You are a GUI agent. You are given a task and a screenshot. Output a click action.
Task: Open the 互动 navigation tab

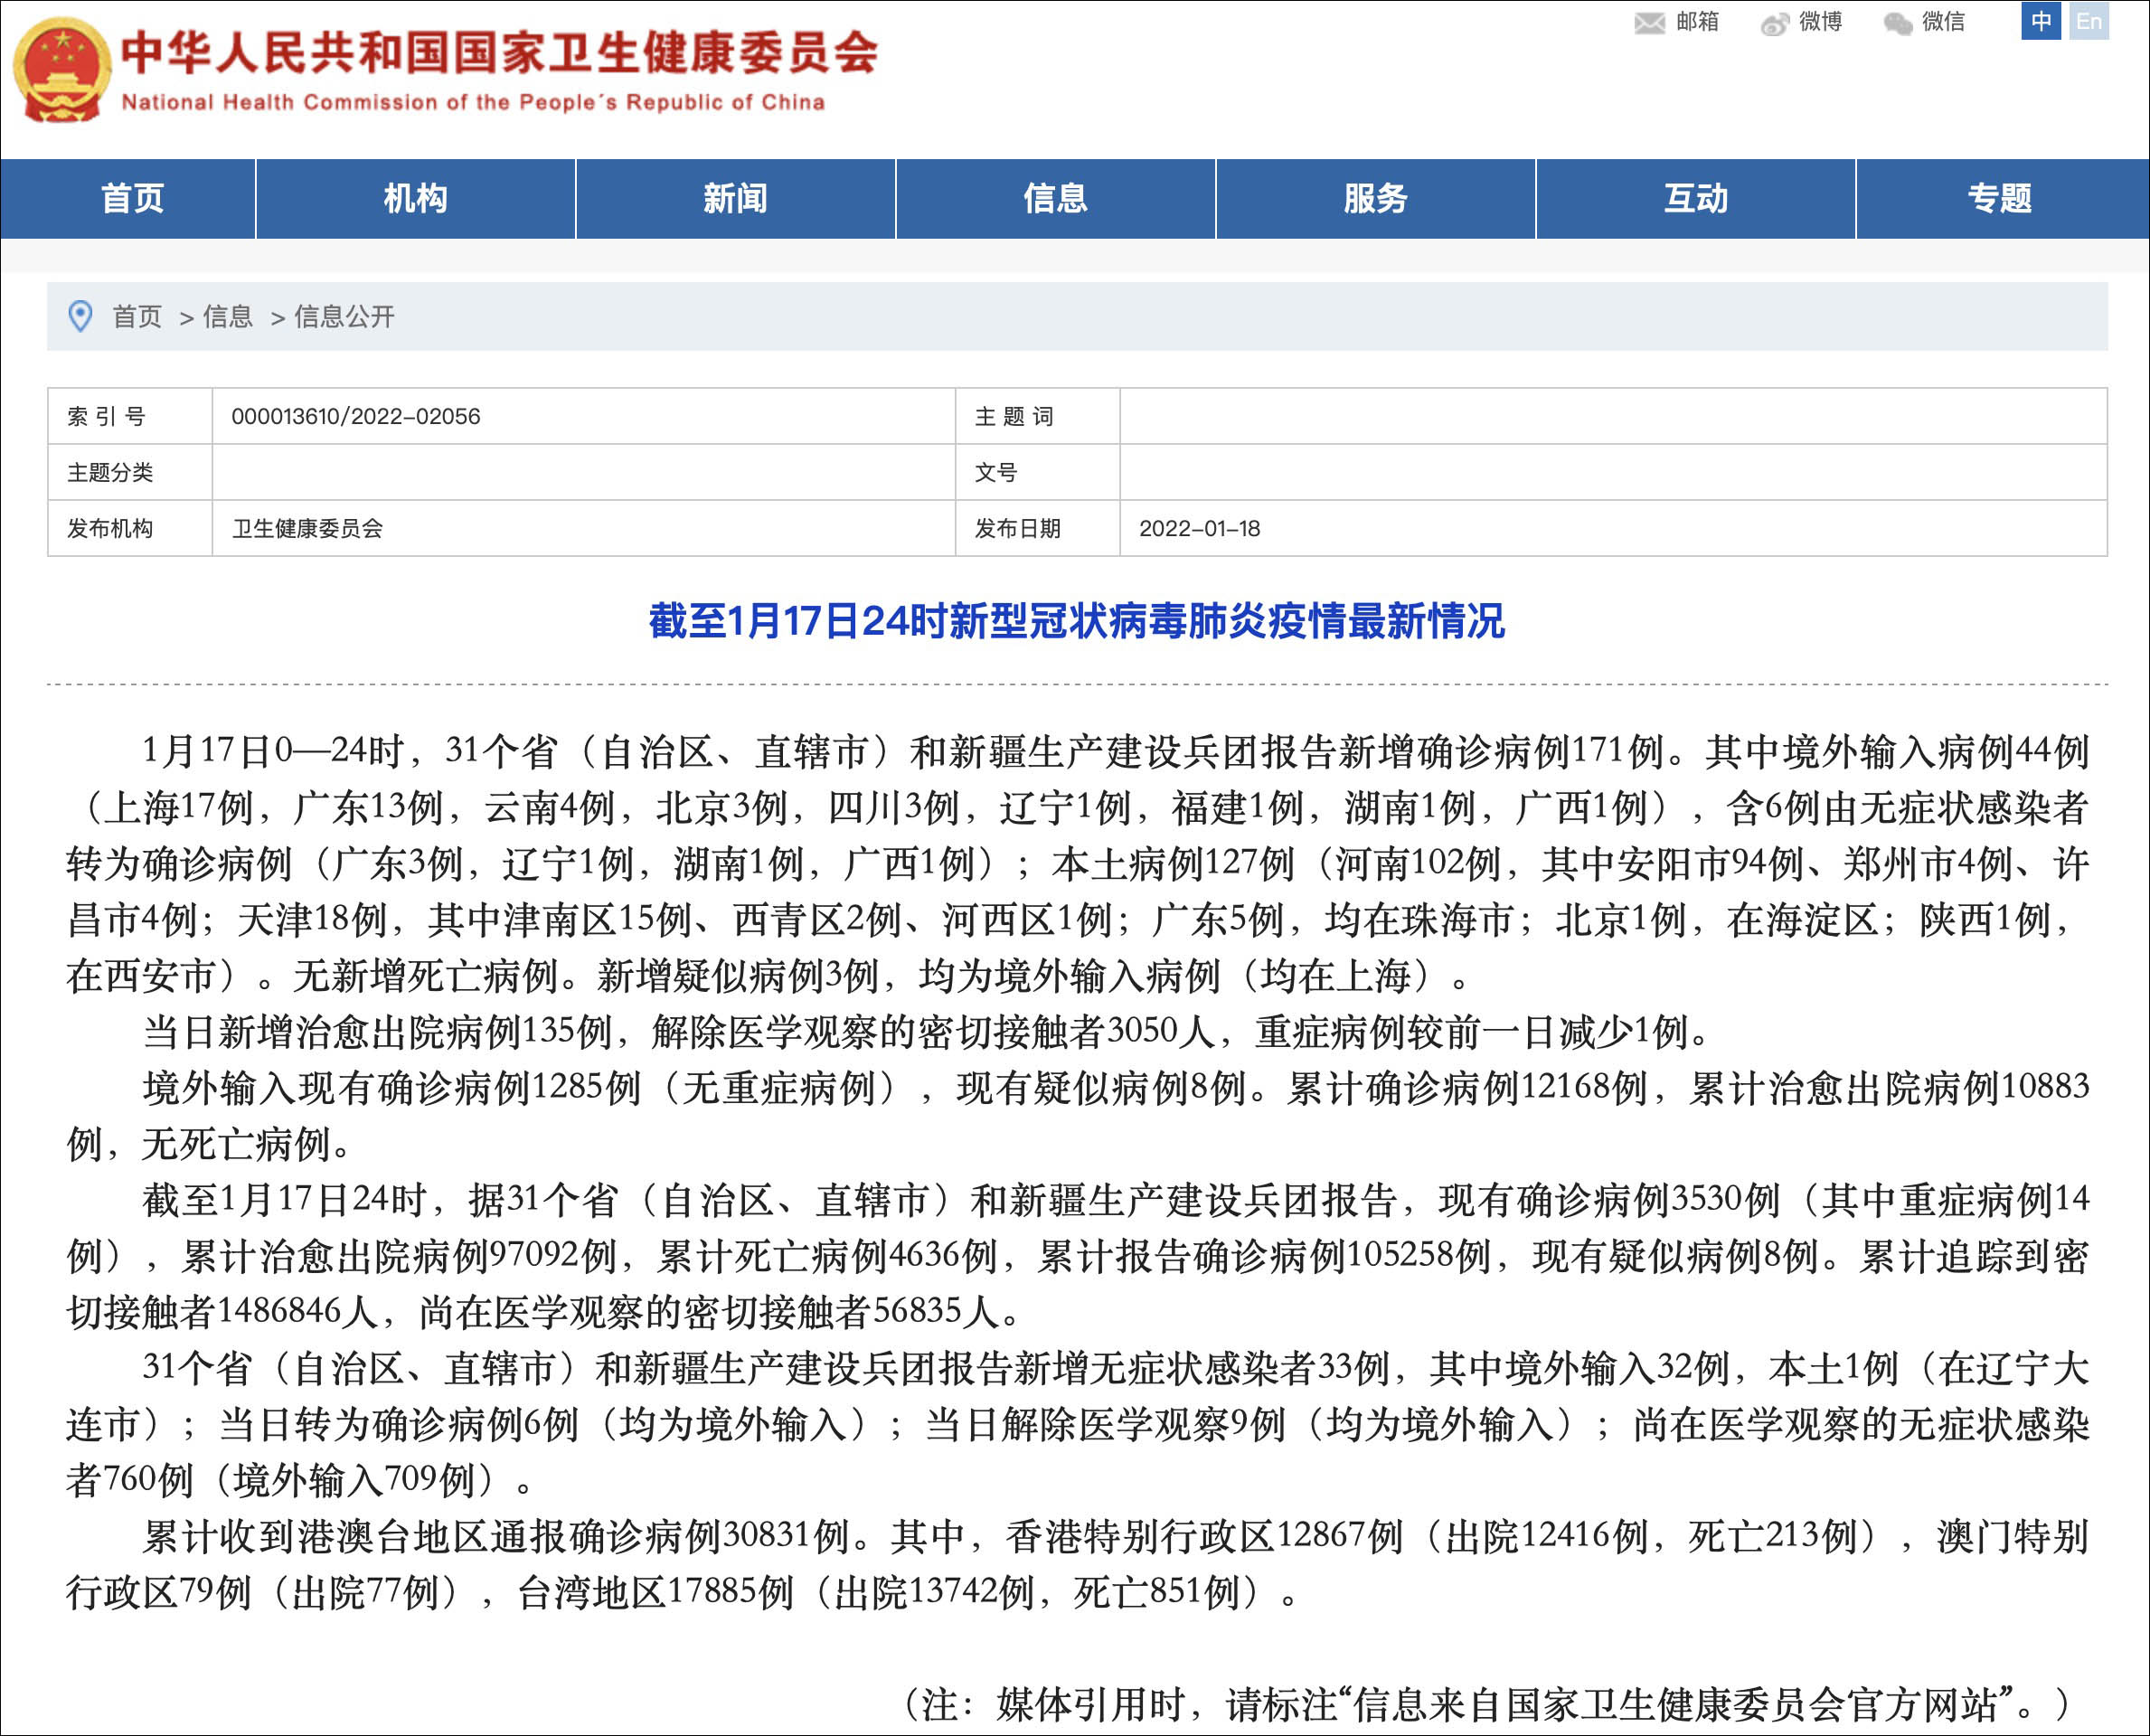pos(1695,199)
